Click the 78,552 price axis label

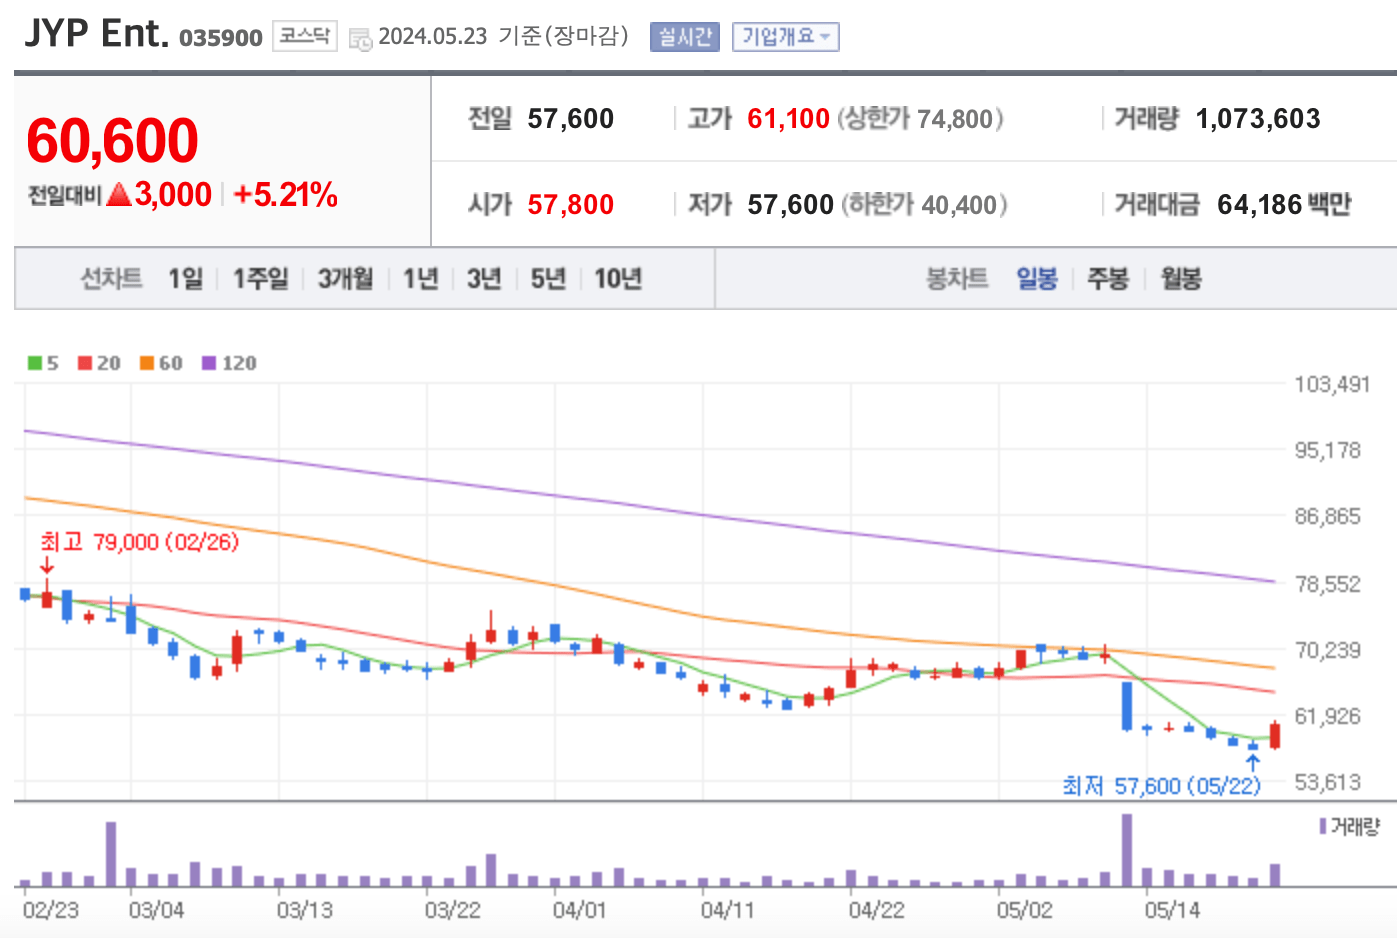click(1328, 584)
